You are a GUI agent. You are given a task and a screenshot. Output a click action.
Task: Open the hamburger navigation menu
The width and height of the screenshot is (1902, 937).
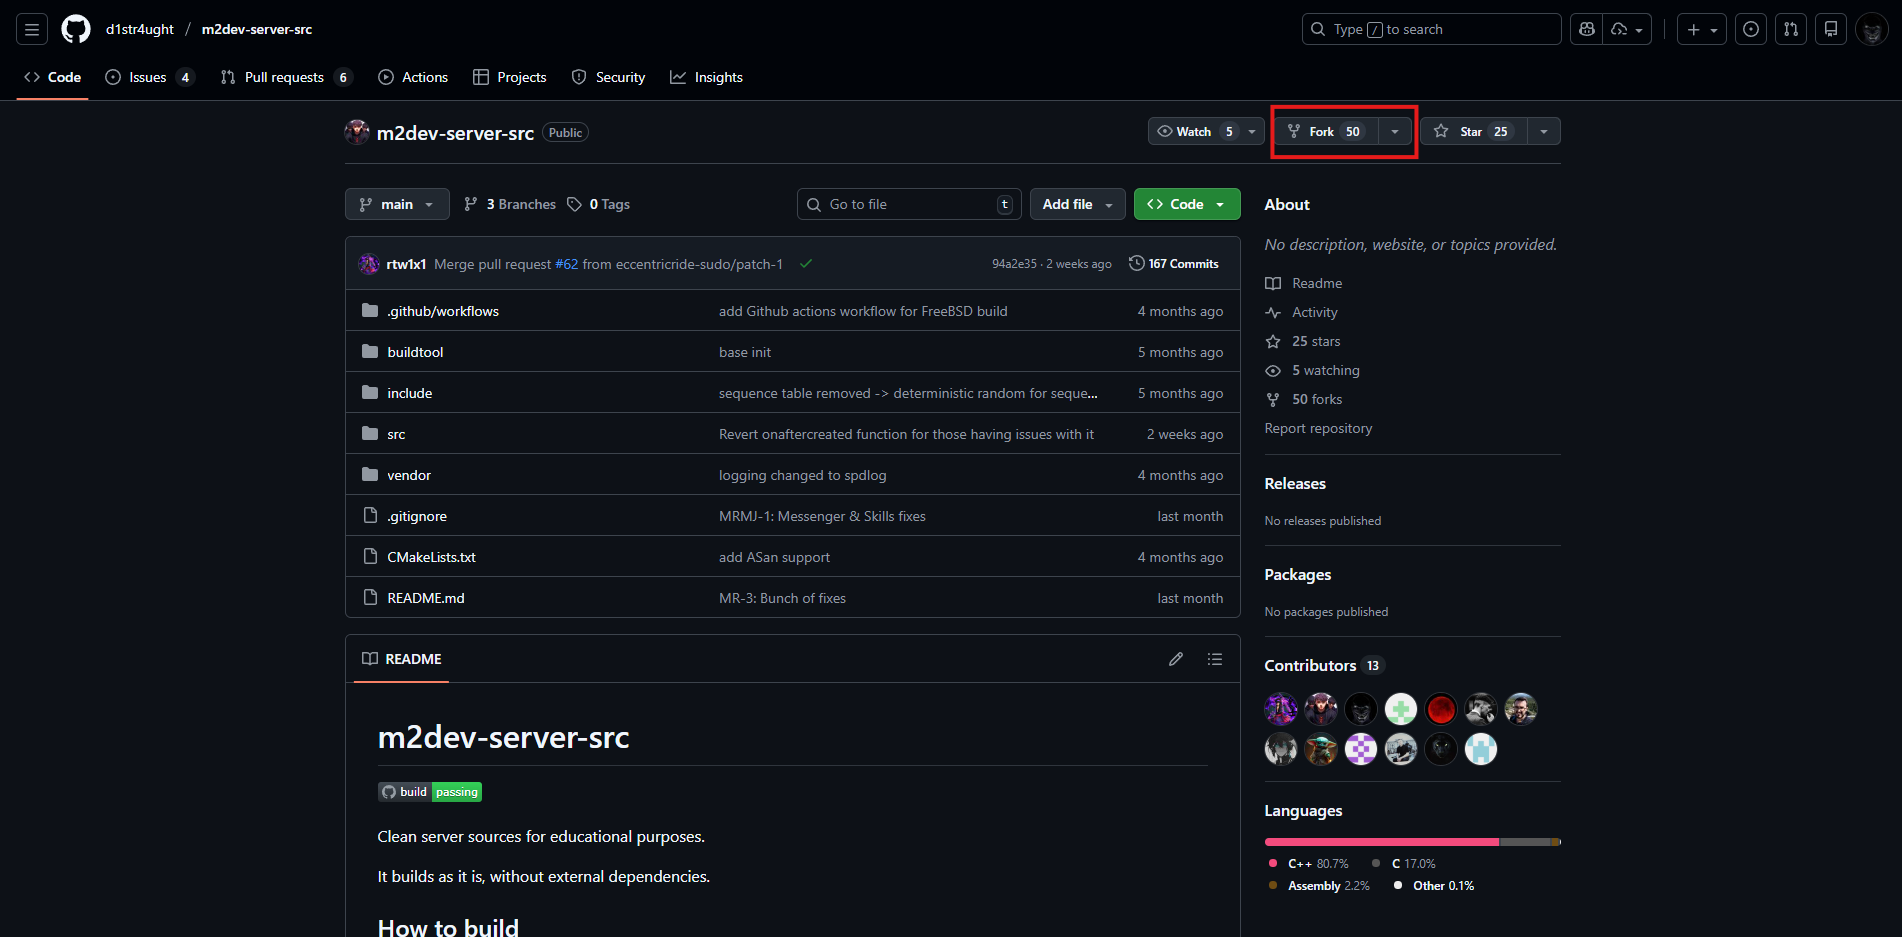click(32, 30)
